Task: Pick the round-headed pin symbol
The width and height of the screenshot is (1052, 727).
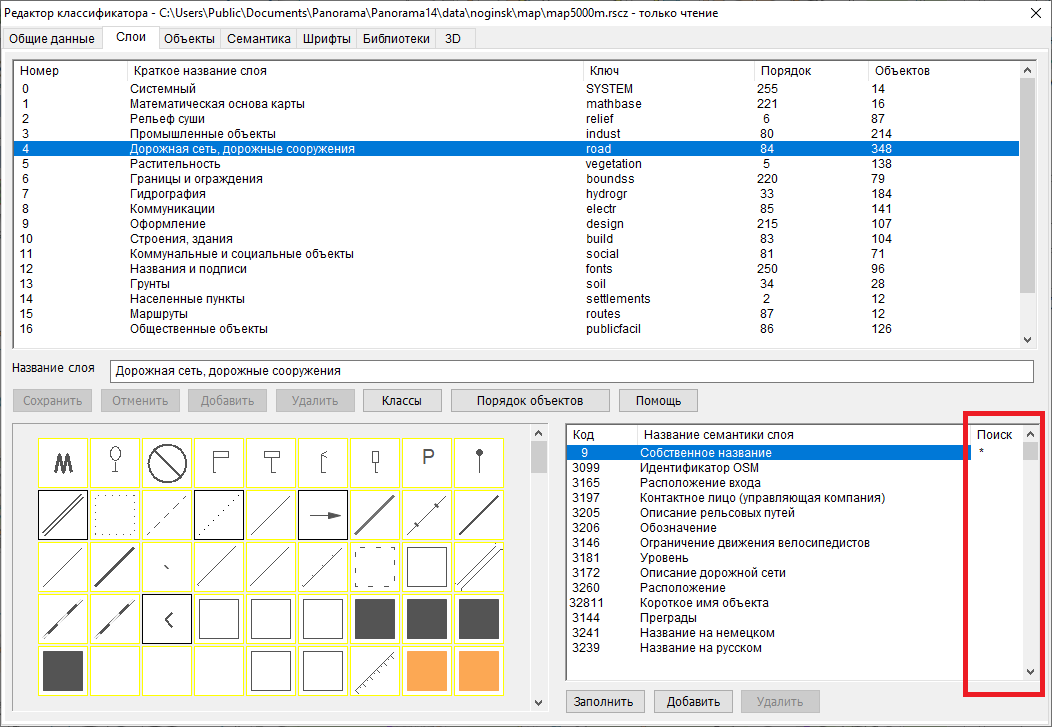Action: (x=480, y=462)
